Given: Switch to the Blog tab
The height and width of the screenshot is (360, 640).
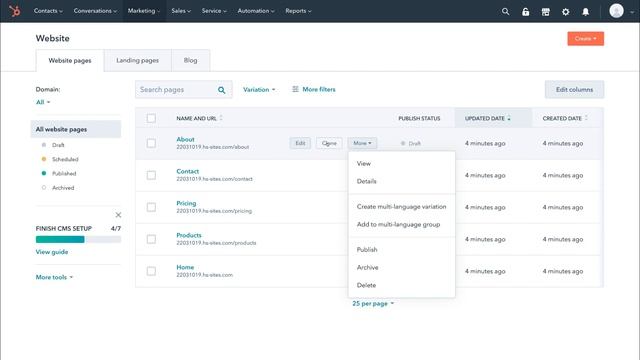Looking at the screenshot, I should pyautogui.click(x=191, y=60).
